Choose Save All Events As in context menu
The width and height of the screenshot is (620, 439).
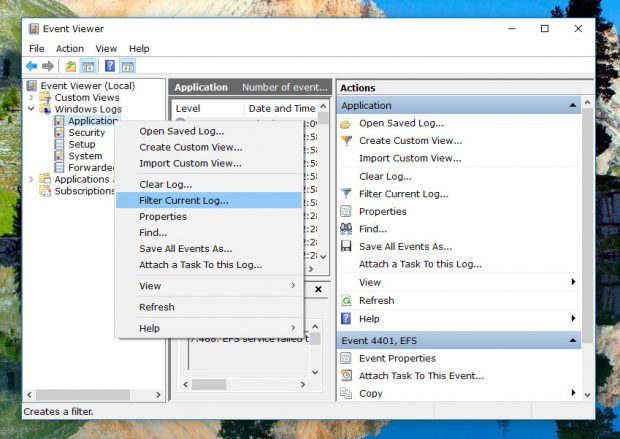point(209,249)
